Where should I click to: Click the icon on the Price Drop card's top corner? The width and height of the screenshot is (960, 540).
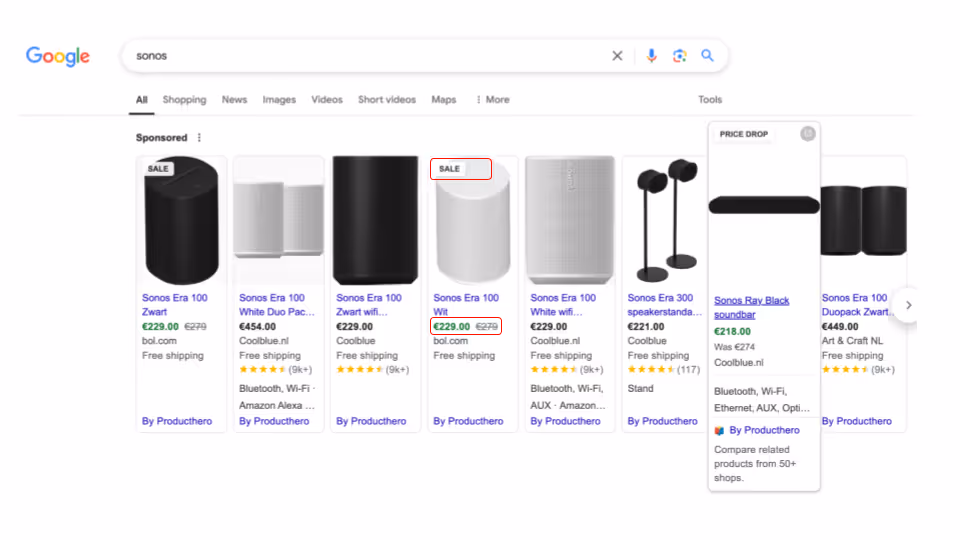click(808, 133)
